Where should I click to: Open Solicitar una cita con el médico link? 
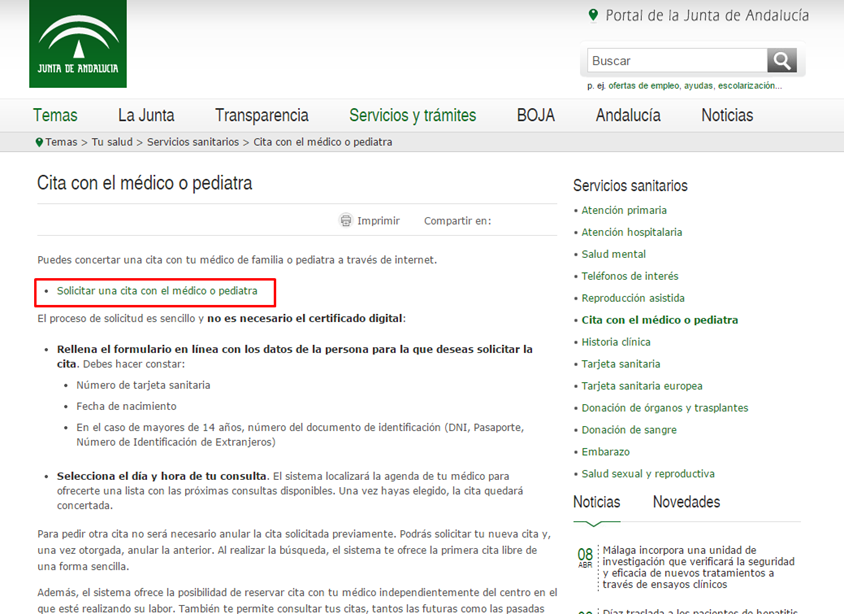point(157,291)
